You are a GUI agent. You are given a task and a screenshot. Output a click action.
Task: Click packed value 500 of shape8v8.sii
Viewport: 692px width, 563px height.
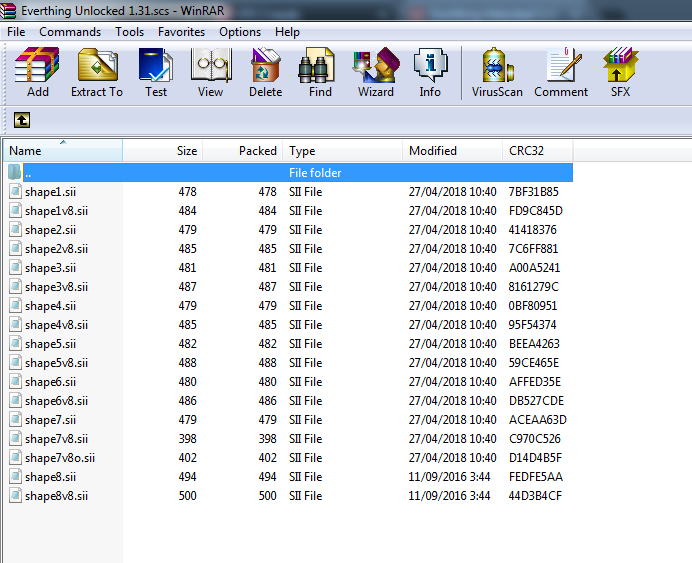click(x=267, y=495)
